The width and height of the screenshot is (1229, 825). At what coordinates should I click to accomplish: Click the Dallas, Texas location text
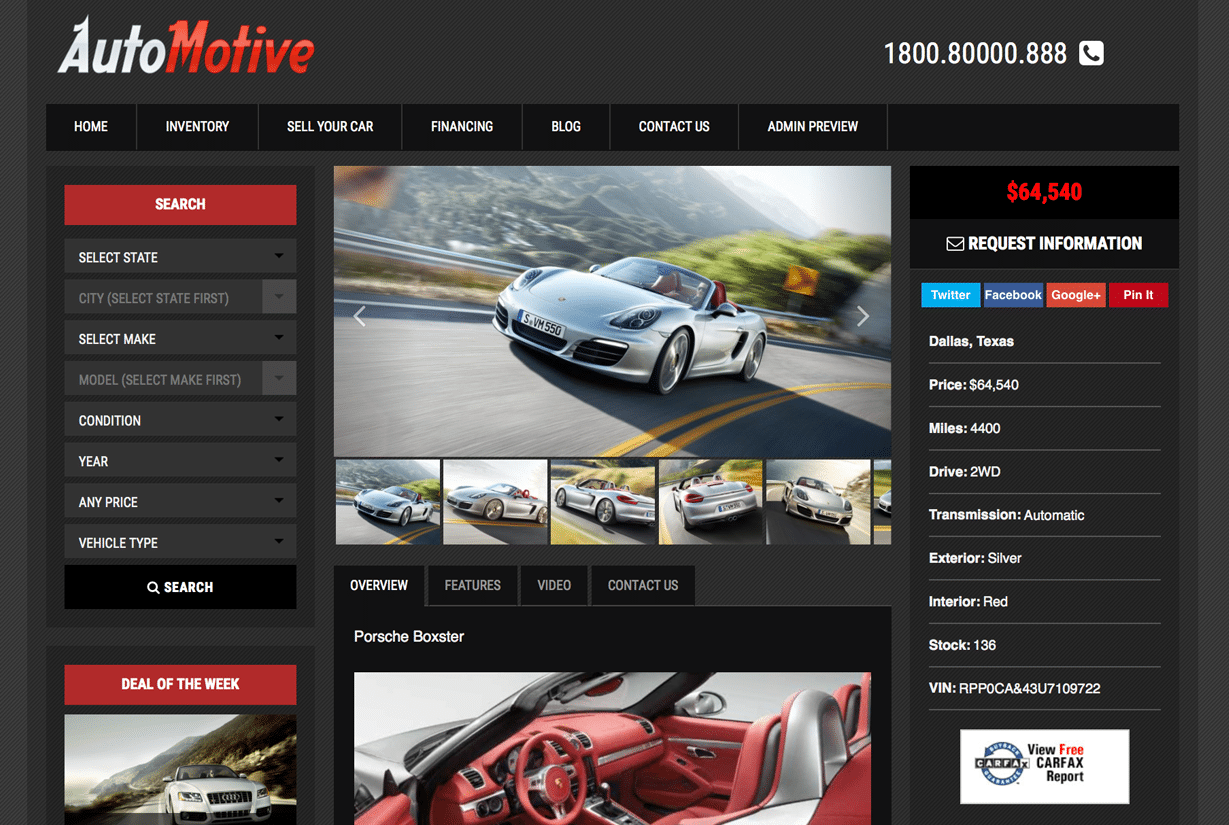(x=971, y=341)
